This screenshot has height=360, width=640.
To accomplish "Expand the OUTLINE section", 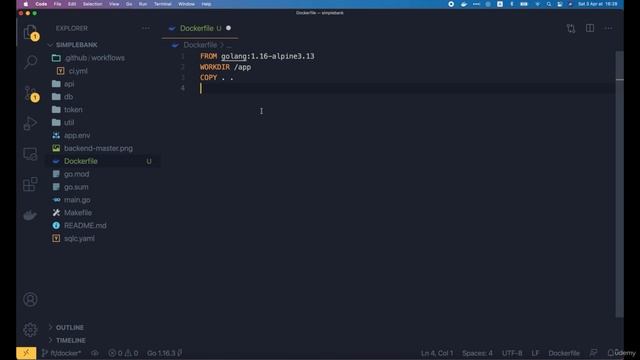I will [69, 327].
